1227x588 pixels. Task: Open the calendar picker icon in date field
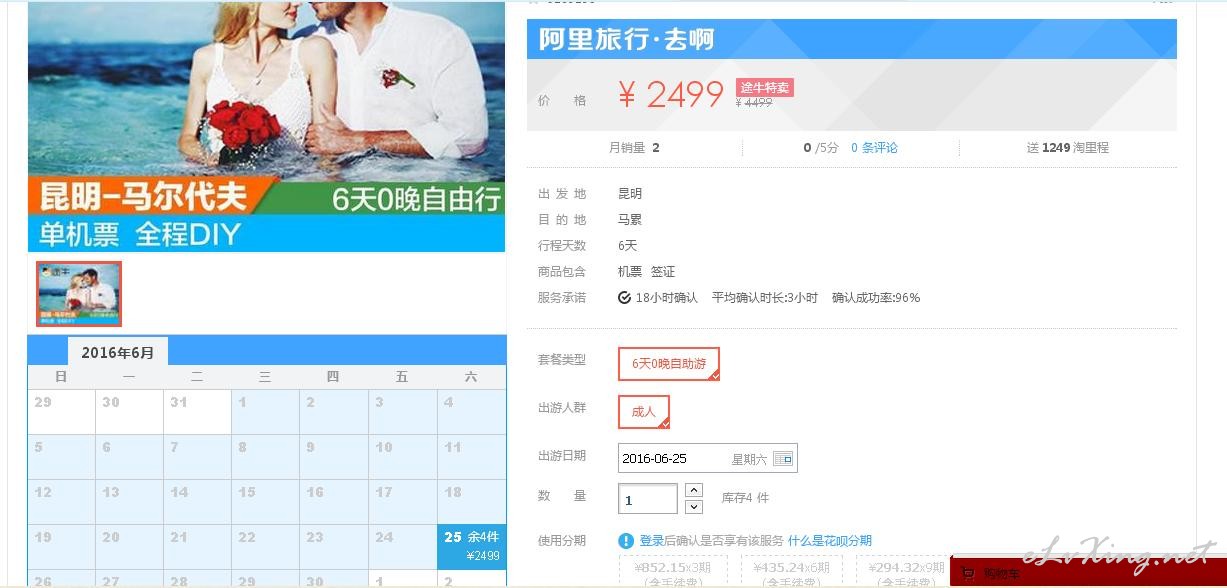point(783,459)
